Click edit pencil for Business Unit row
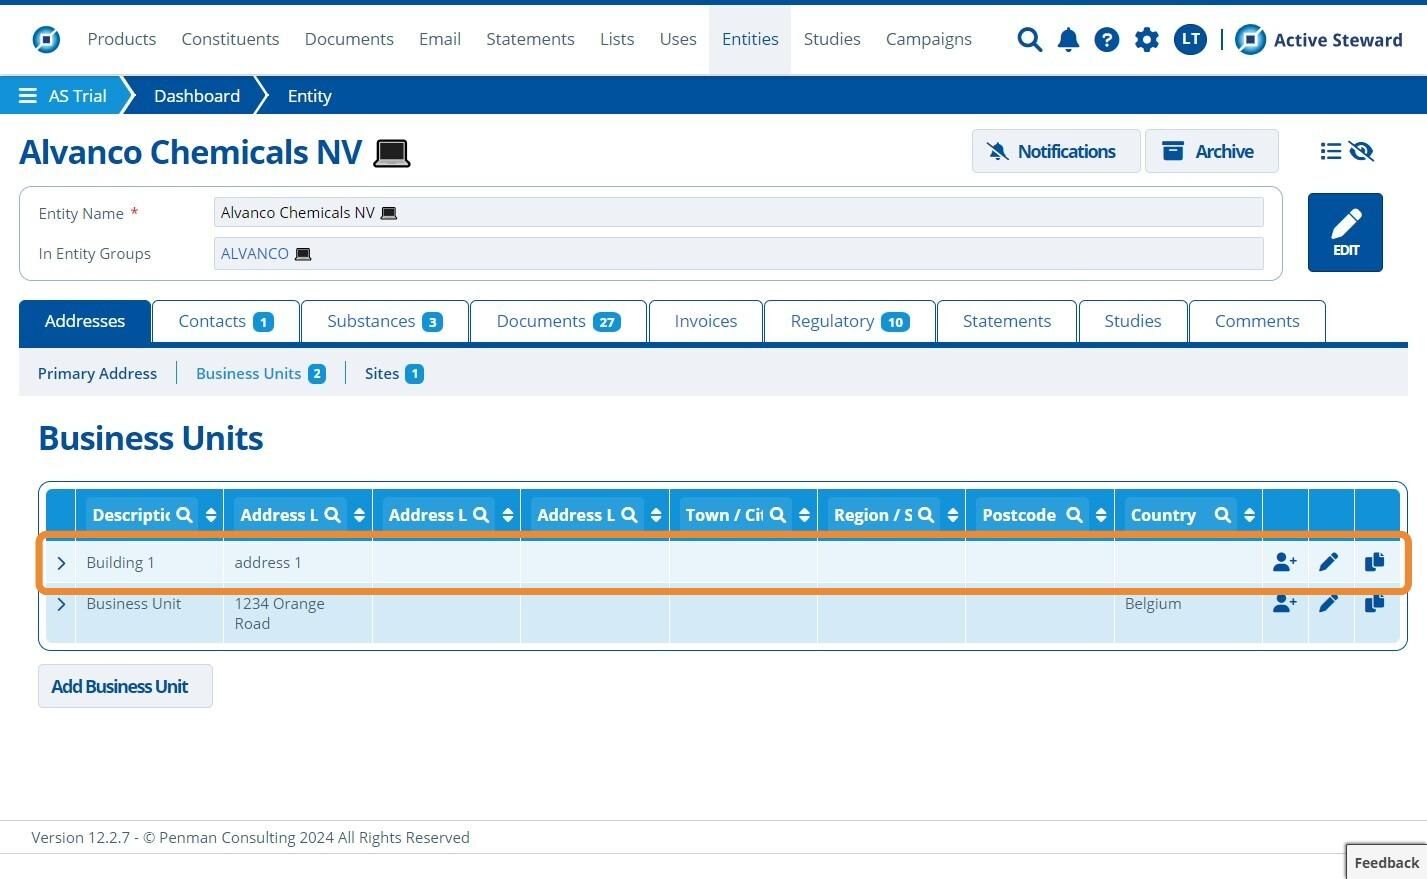1427x879 pixels. (x=1328, y=603)
